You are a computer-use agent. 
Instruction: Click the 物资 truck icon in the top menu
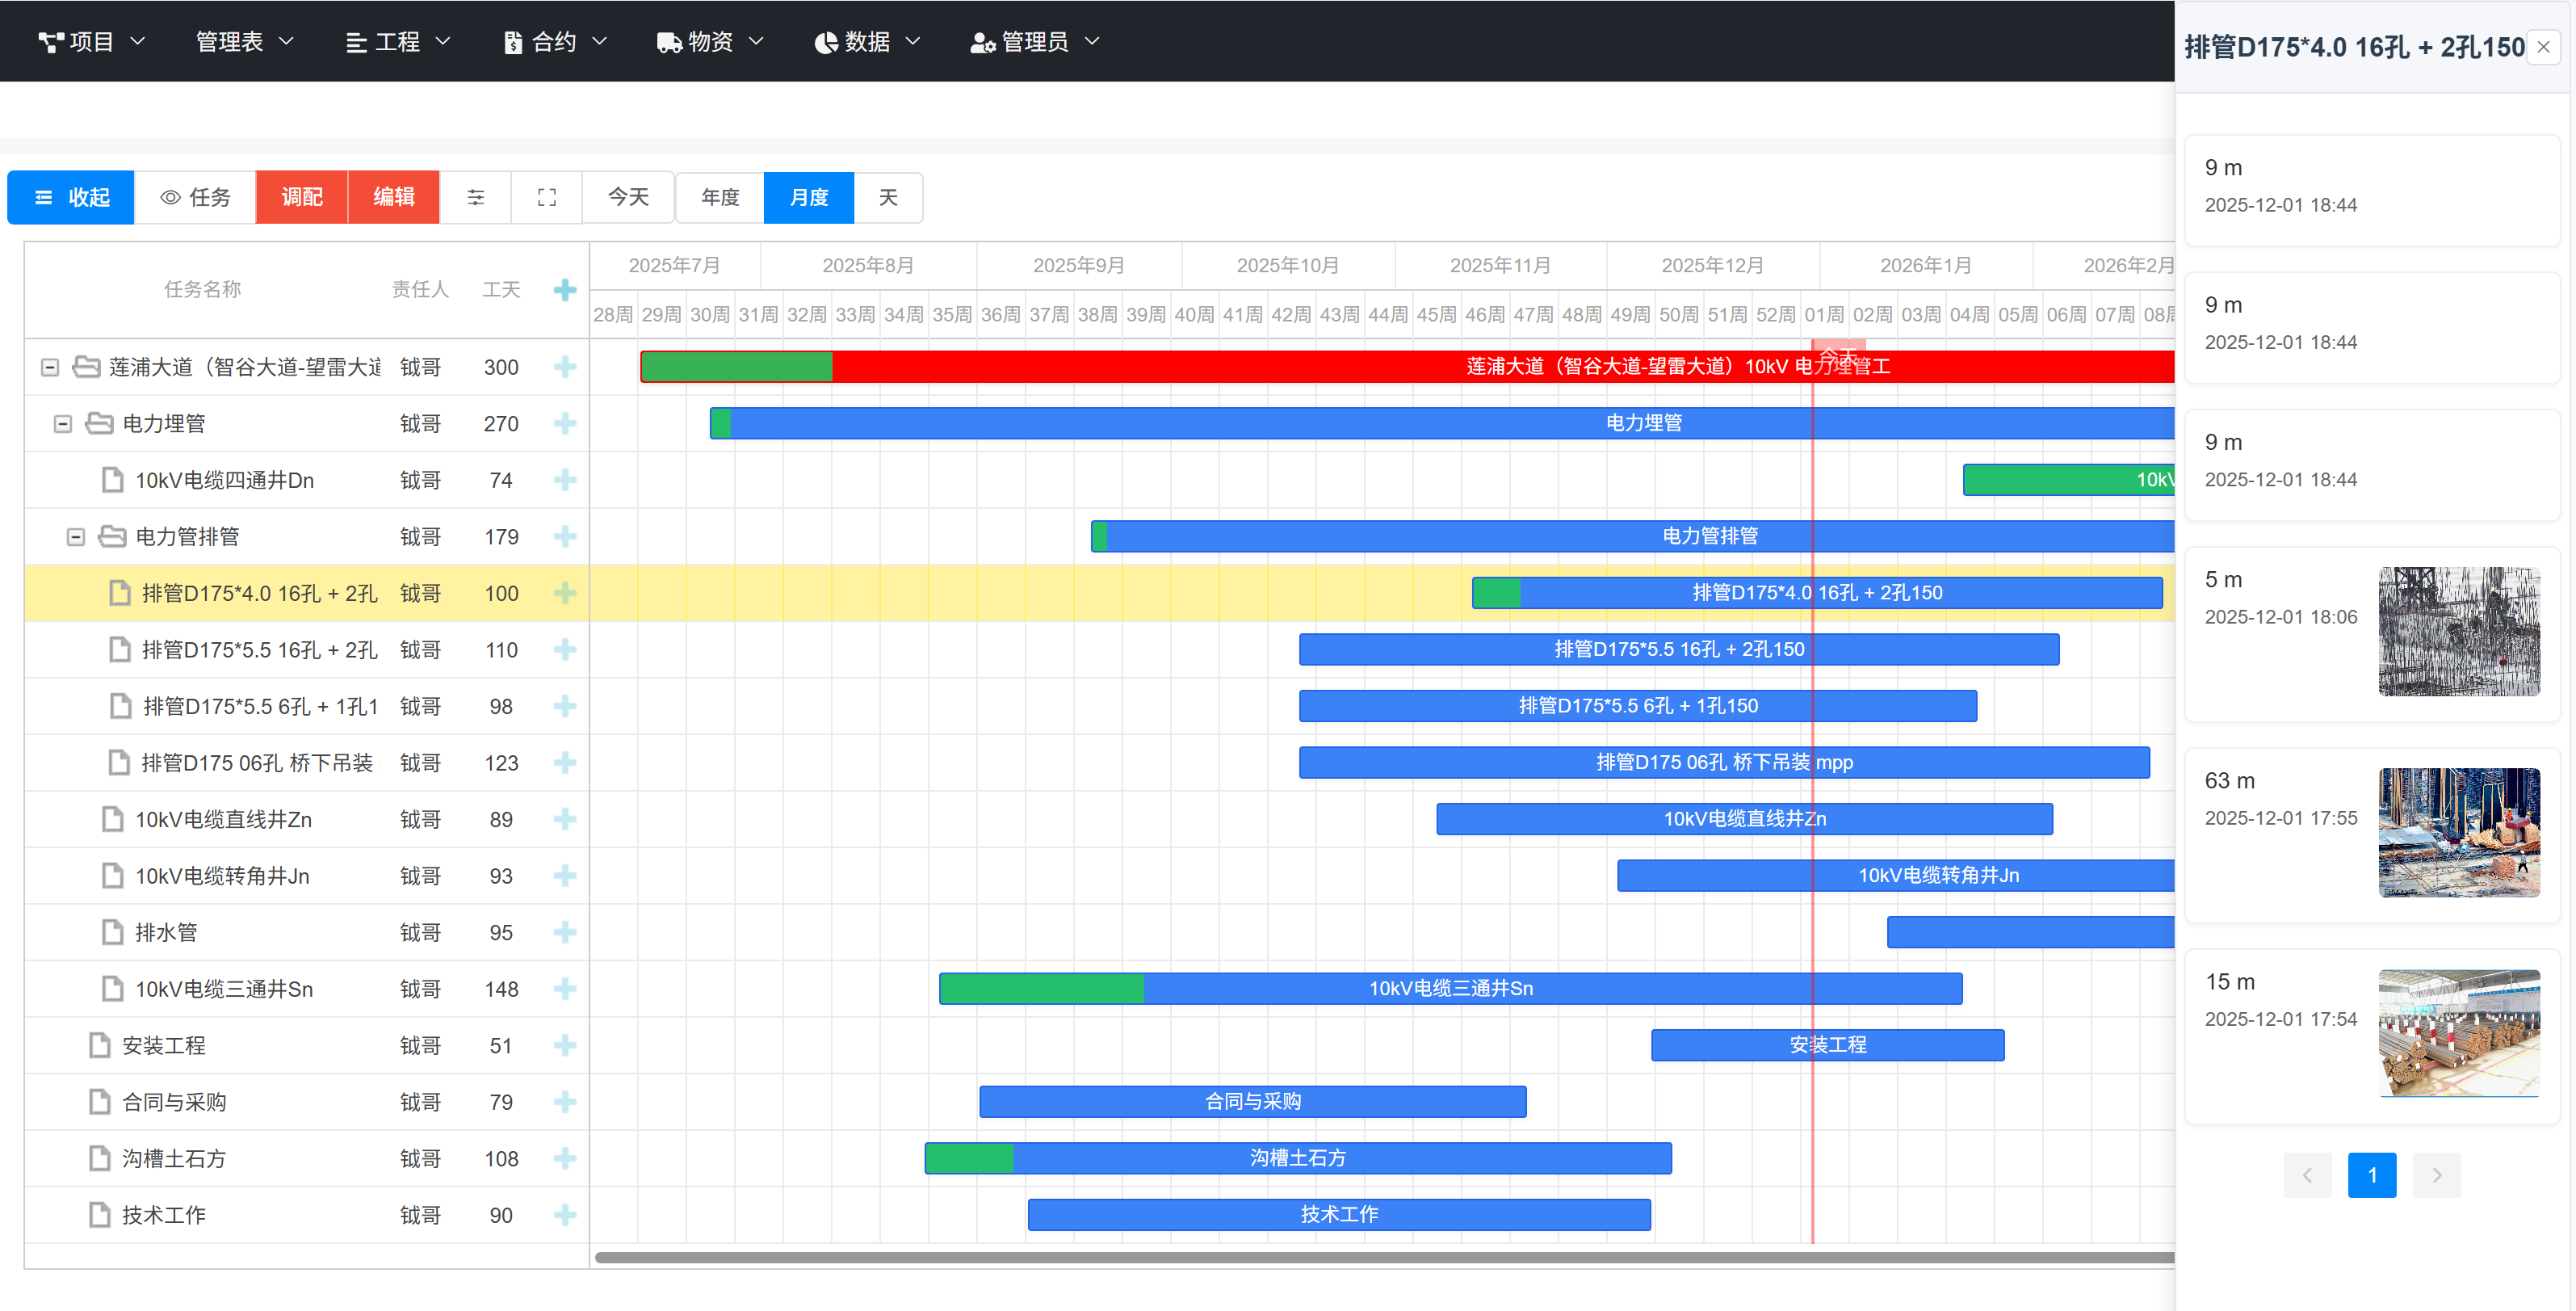pos(667,41)
